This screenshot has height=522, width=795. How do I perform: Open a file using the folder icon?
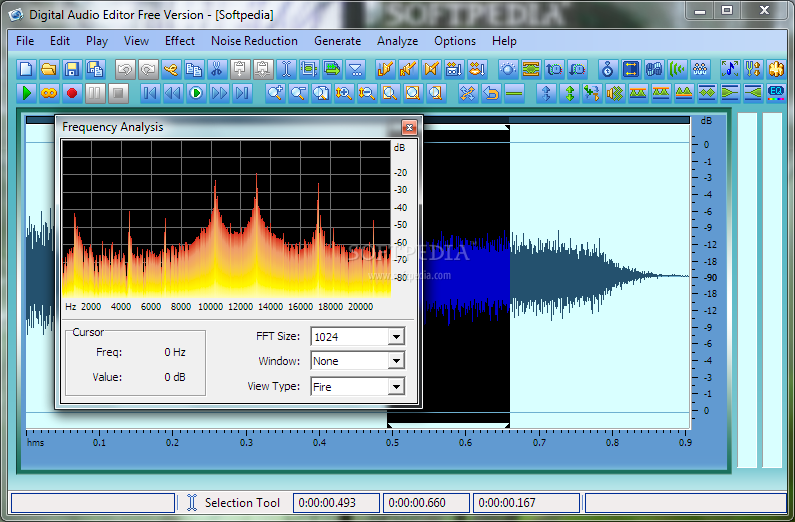click(x=49, y=69)
